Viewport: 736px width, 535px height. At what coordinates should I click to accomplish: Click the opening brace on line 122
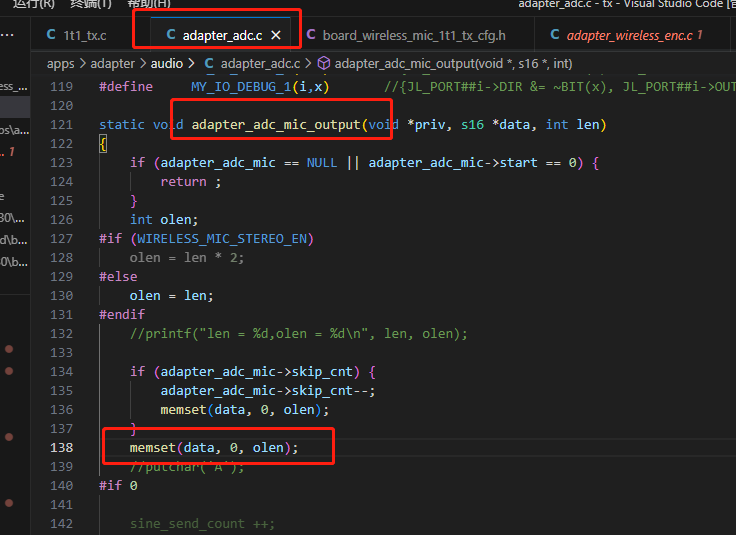pos(103,144)
